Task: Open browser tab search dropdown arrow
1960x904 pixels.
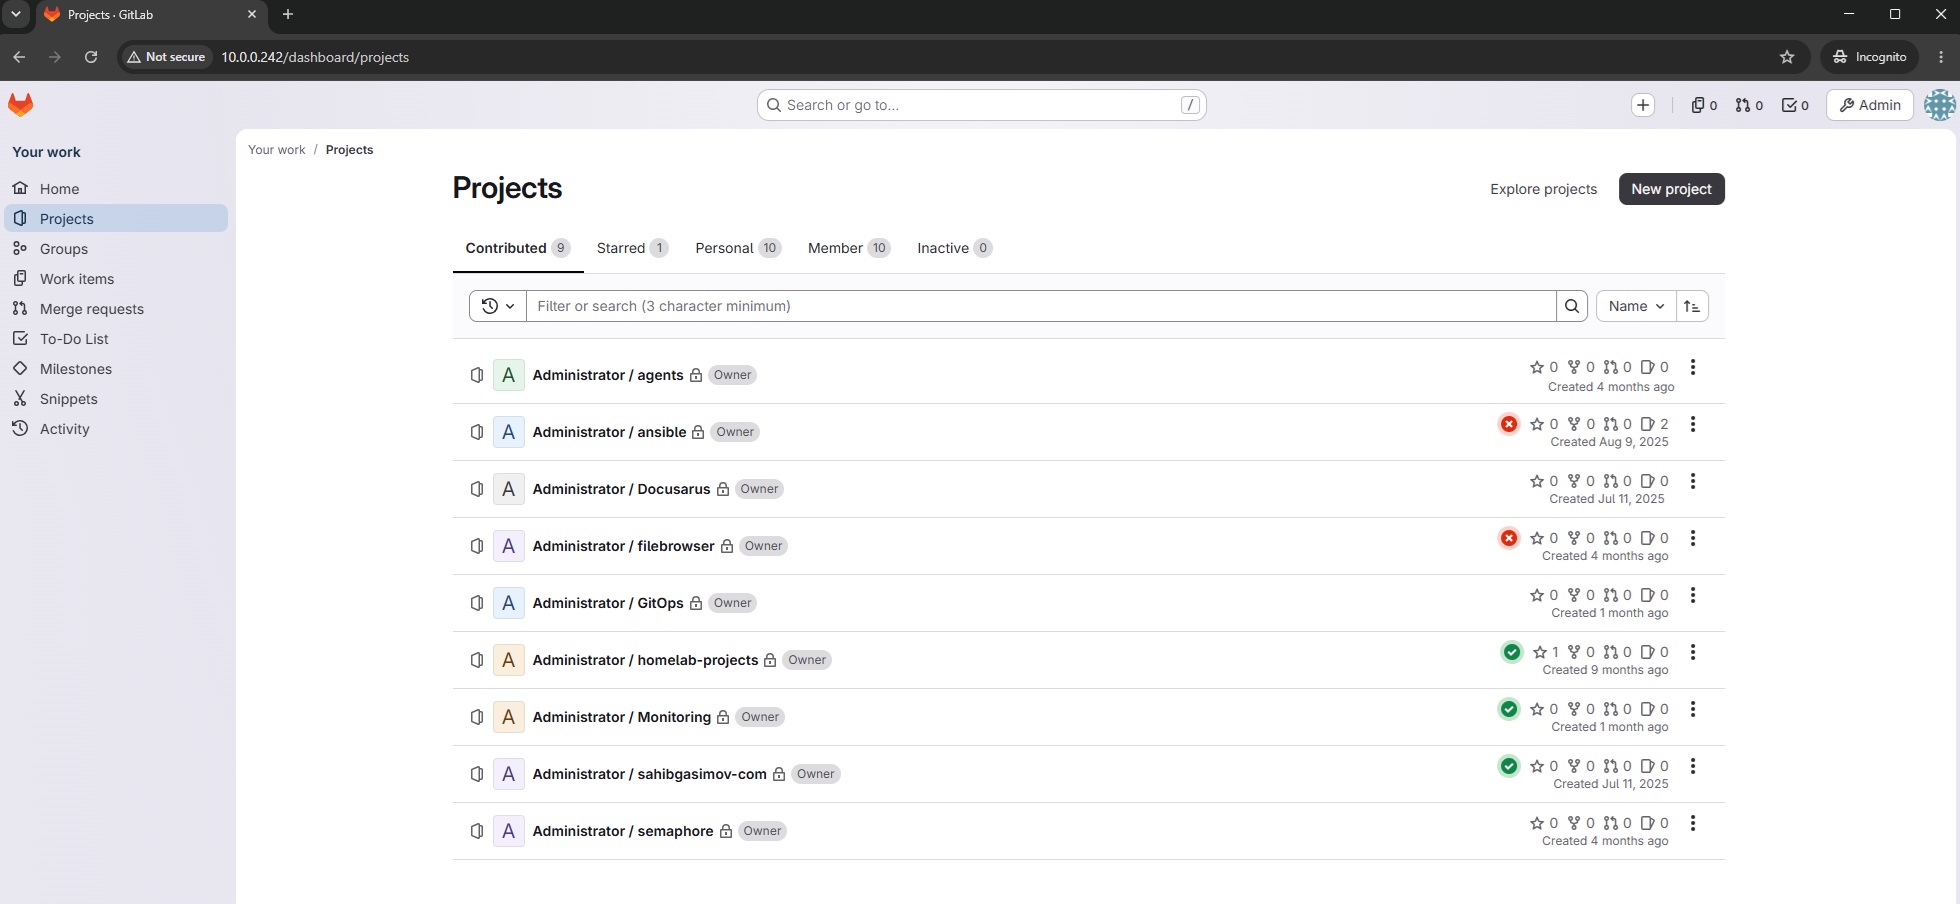Action: click(x=16, y=14)
